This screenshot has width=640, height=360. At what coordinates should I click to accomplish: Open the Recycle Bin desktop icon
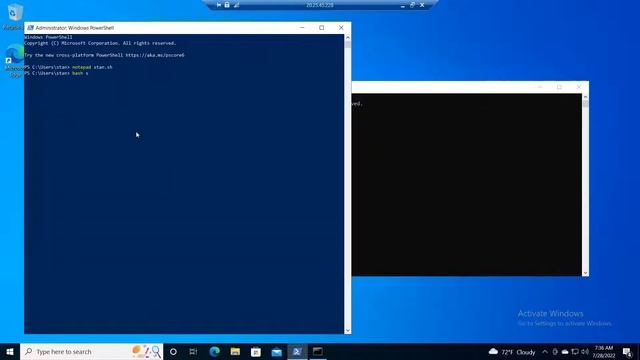[x=15, y=16]
